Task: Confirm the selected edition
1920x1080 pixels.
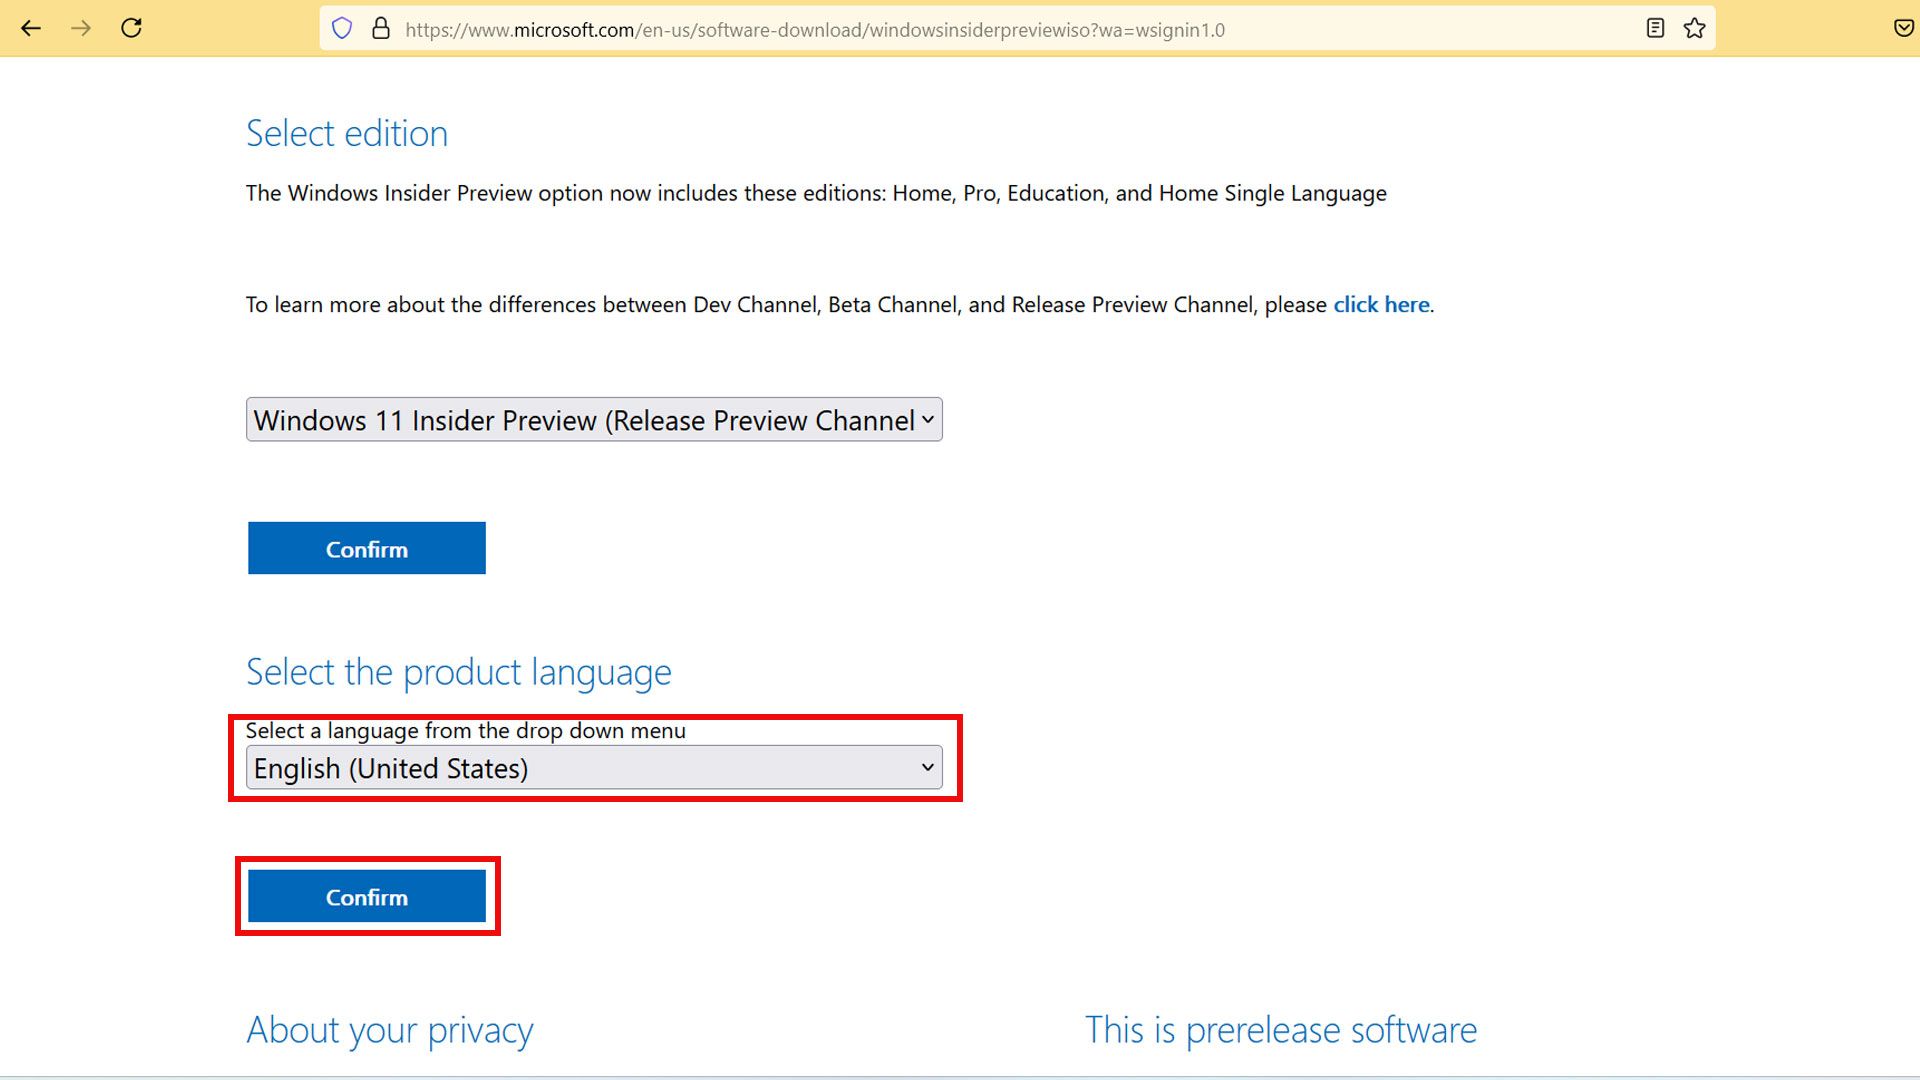Action: 367,549
